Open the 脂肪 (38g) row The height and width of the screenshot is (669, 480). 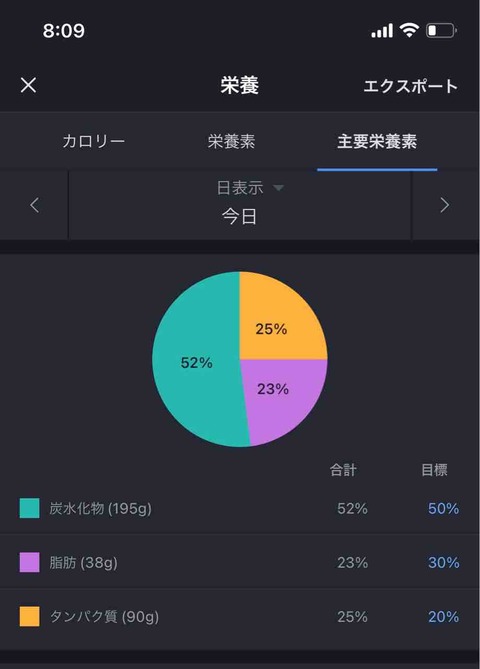click(240, 562)
